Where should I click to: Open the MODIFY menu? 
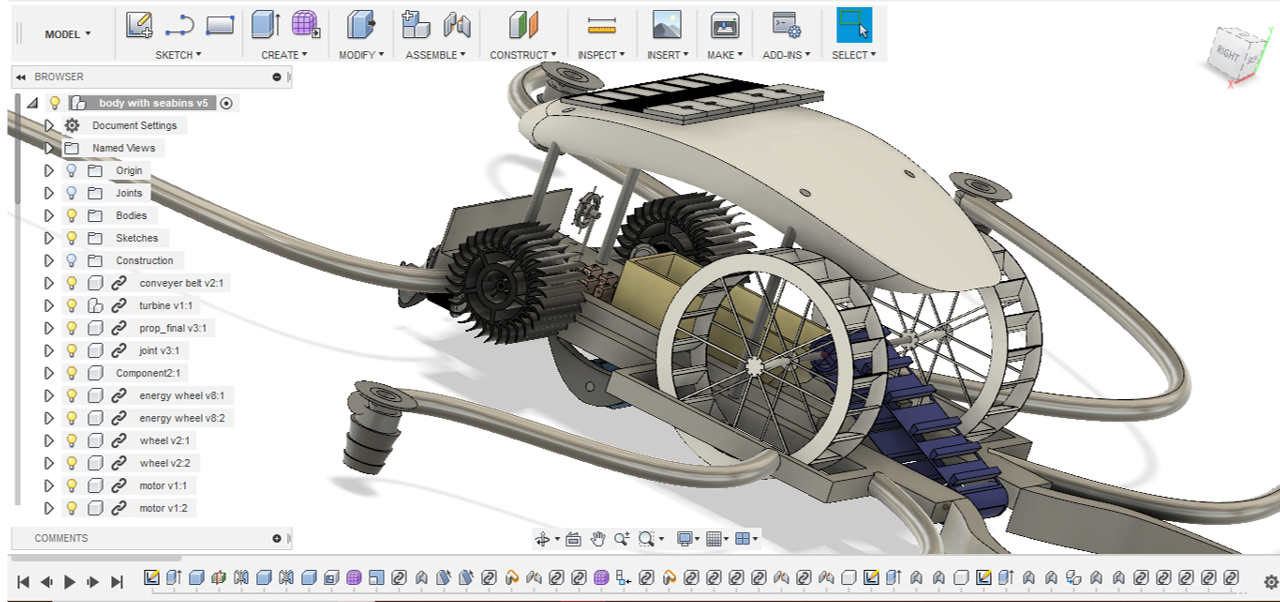click(x=361, y=55)
